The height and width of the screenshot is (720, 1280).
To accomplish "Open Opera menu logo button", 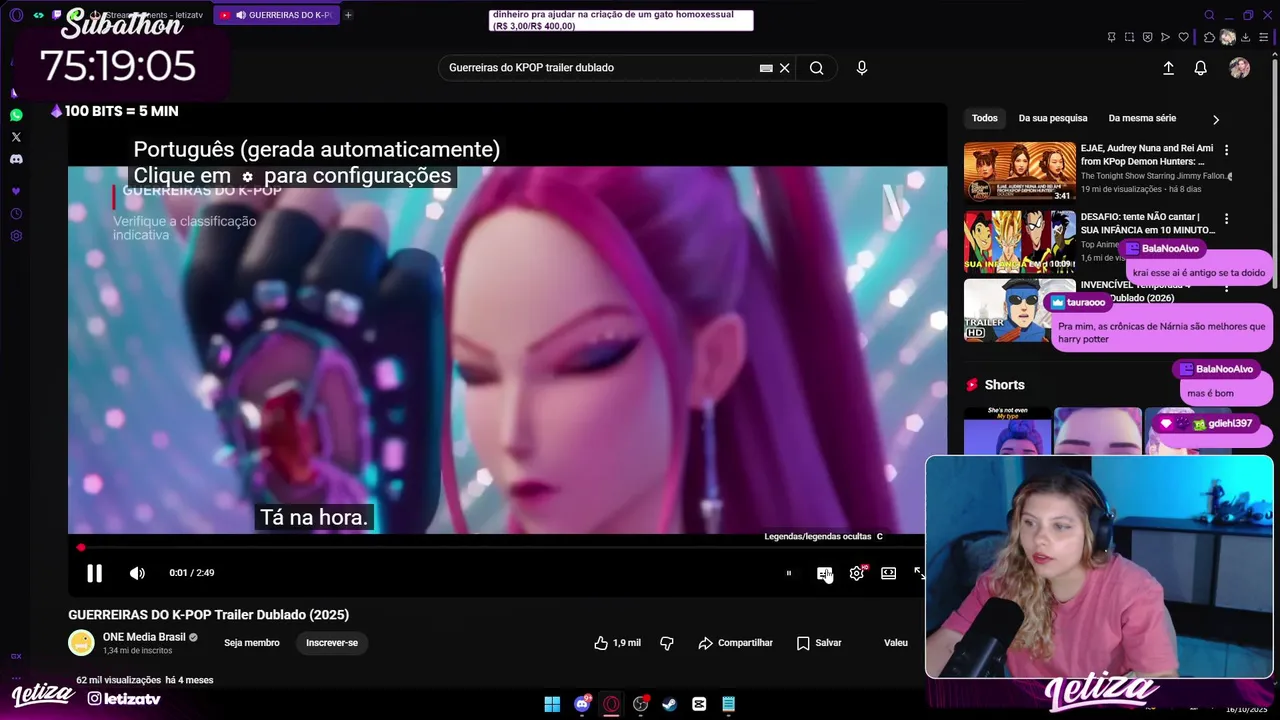I will [15, 15].
